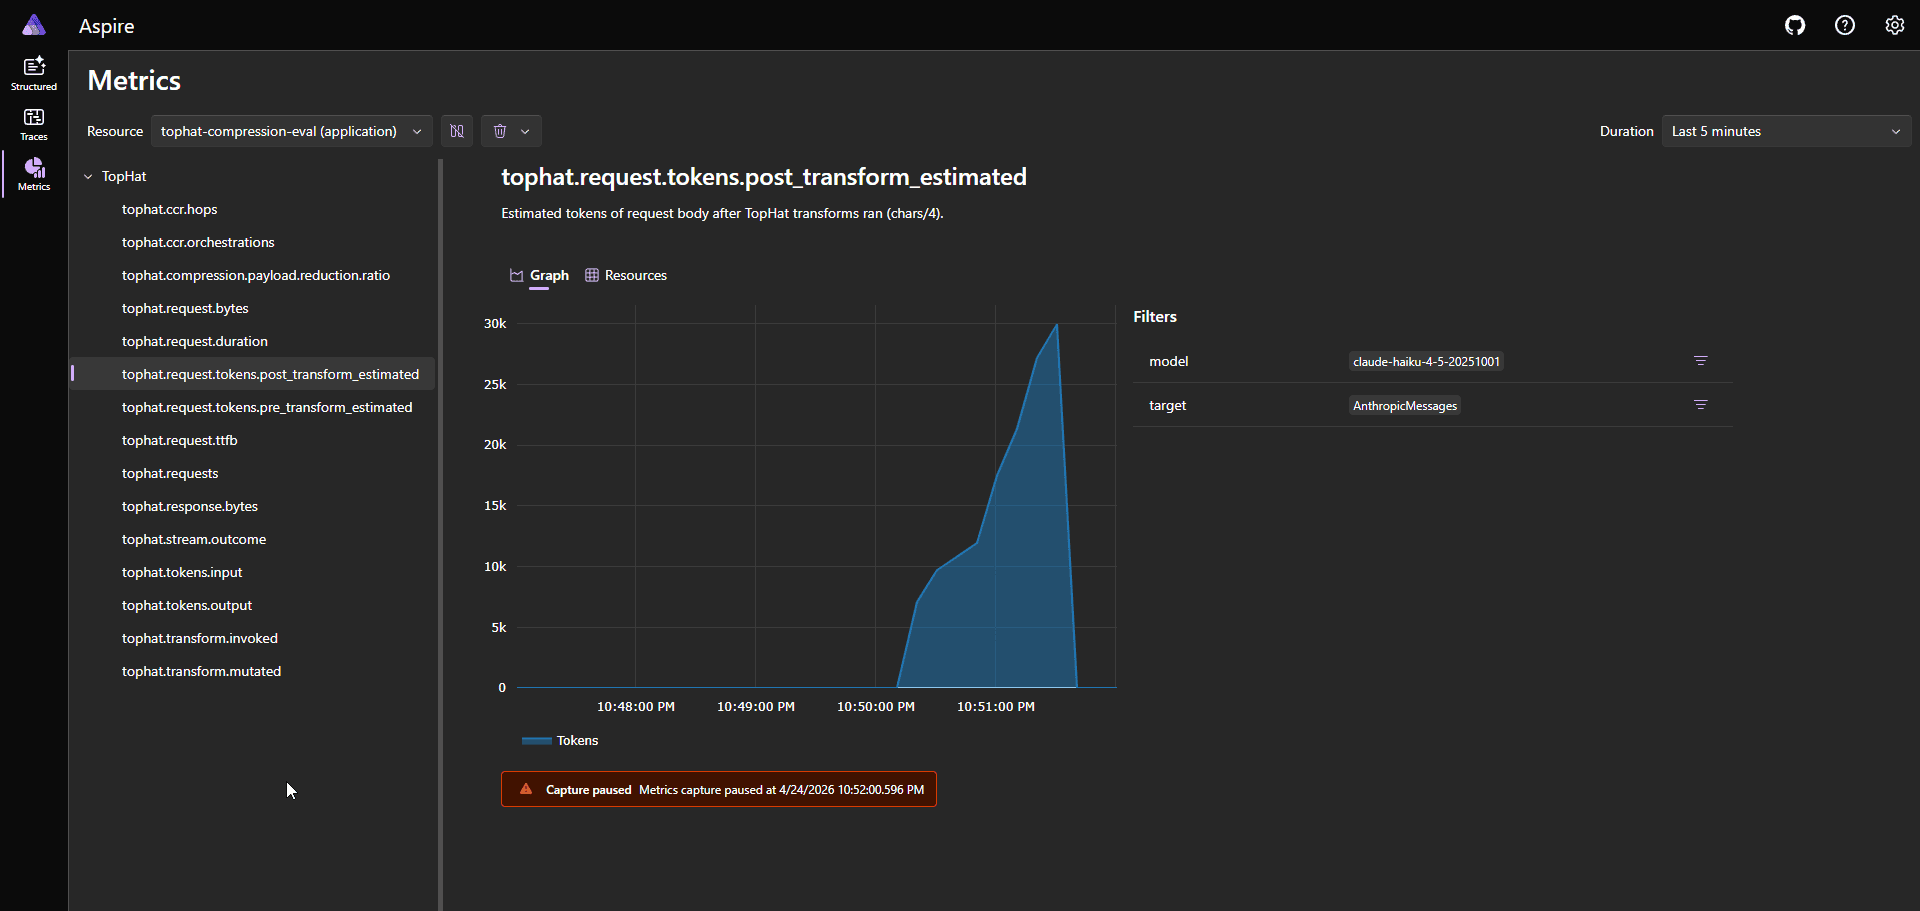1920x911 pixels.
Task: Switch to the Resources tab
Action: (626, 275)
